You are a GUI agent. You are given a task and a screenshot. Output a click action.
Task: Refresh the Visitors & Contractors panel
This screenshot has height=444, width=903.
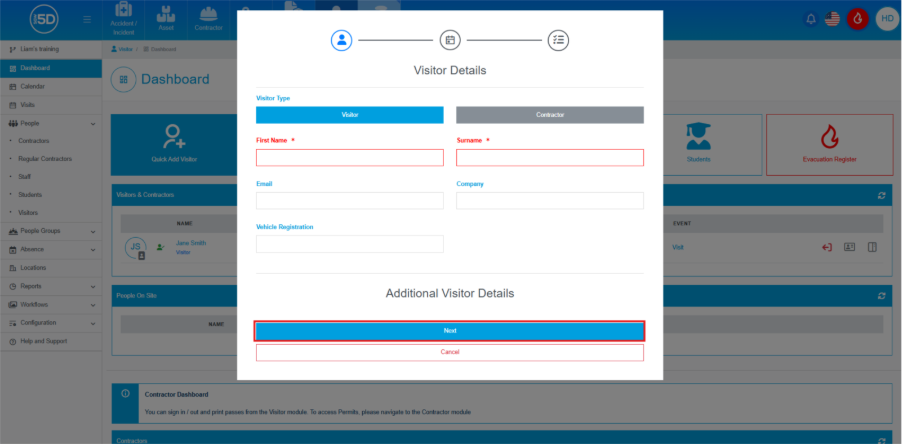[881, 195]
